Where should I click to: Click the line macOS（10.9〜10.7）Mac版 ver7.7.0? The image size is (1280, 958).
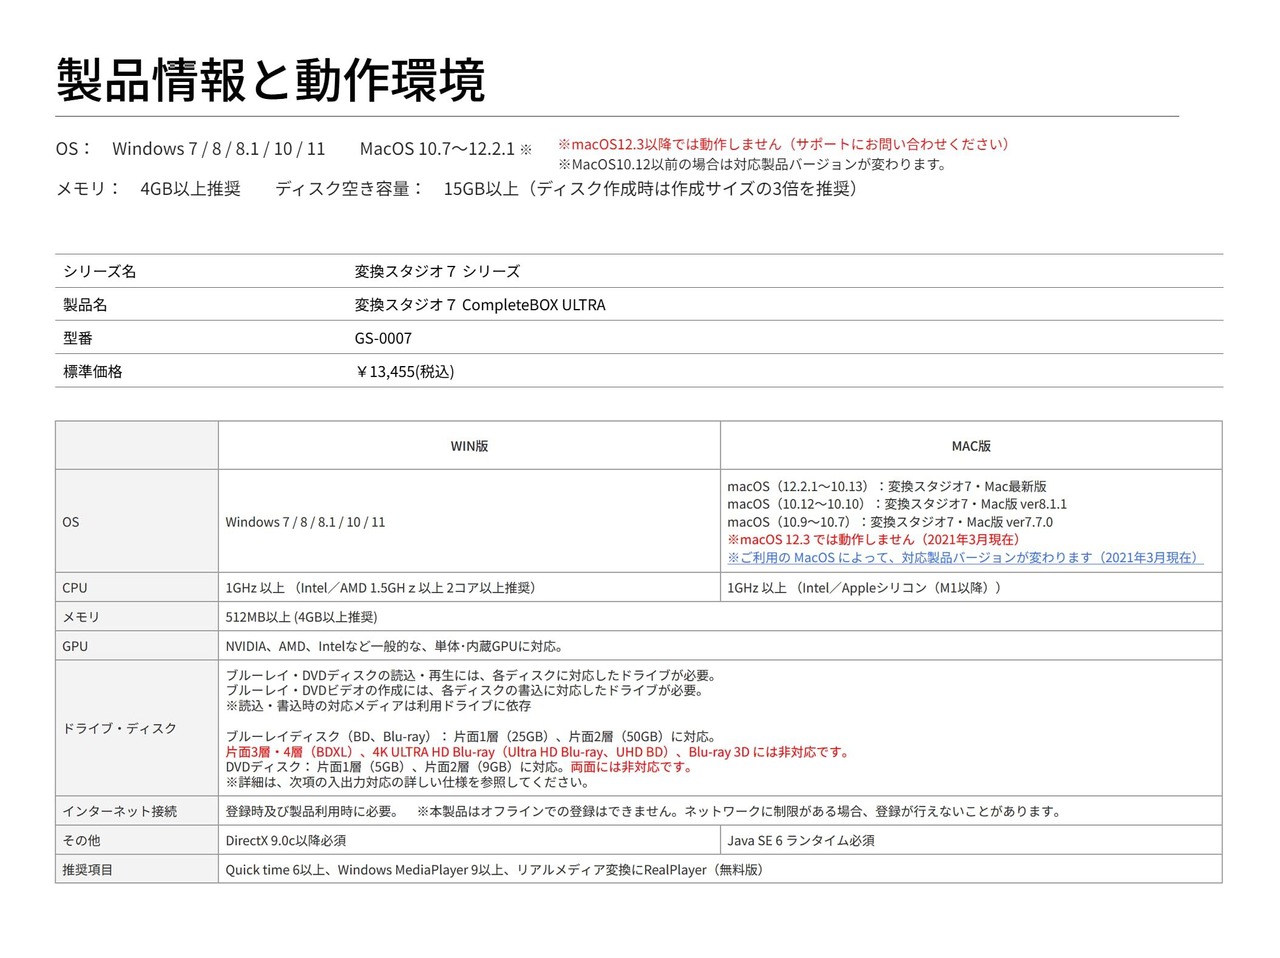click(890, 522)
